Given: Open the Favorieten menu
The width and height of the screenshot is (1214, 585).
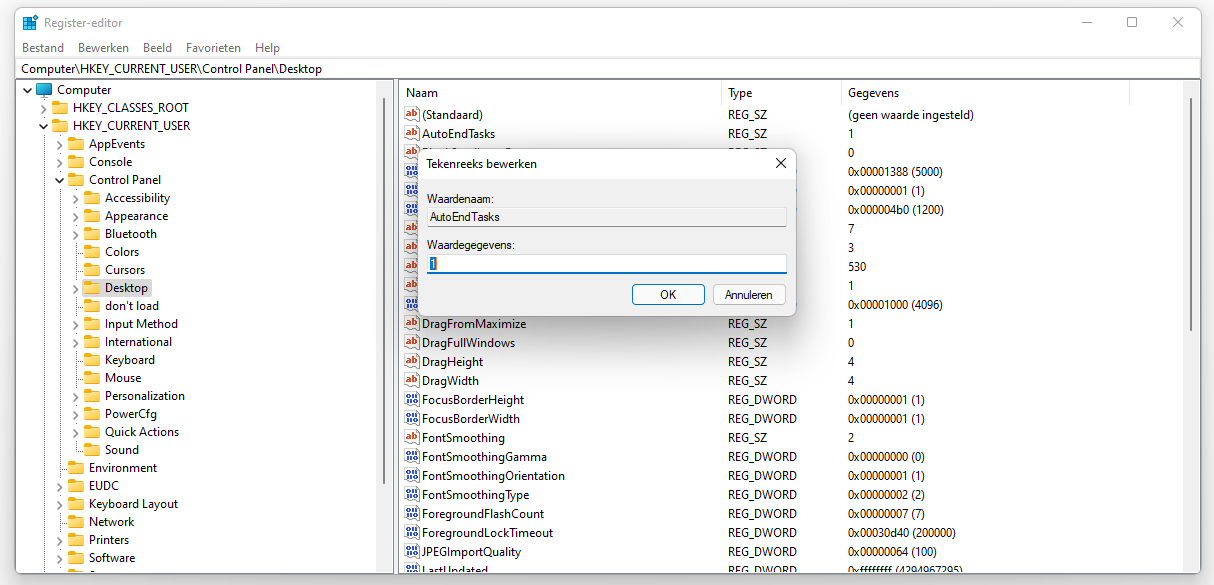Looking at the screenshot, I should (213, 47).
